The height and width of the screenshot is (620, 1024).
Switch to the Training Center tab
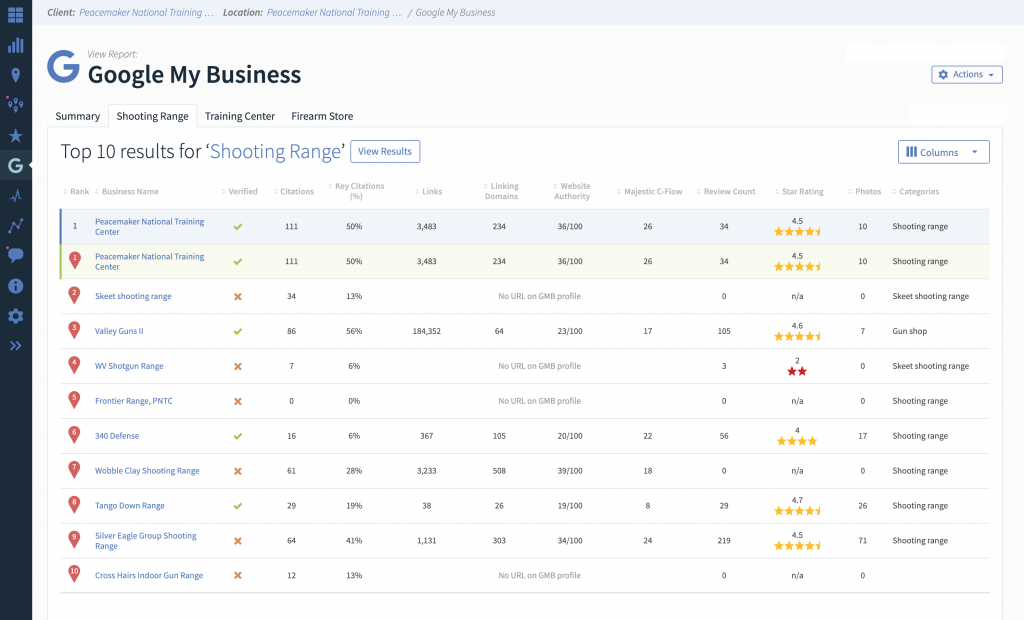[240, 116]
